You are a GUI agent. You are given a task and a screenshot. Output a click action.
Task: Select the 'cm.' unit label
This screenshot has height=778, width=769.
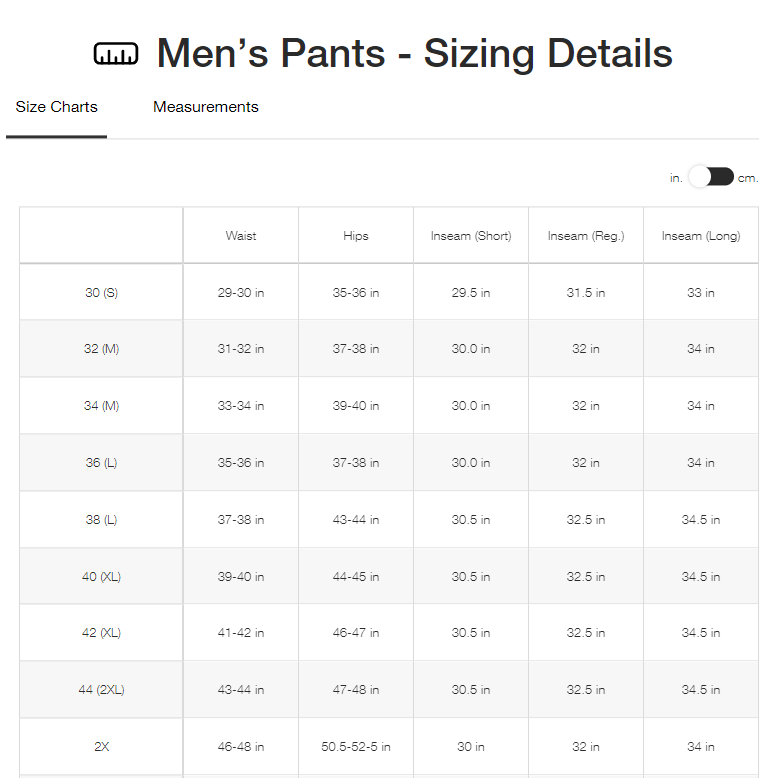tap(748, 178)
